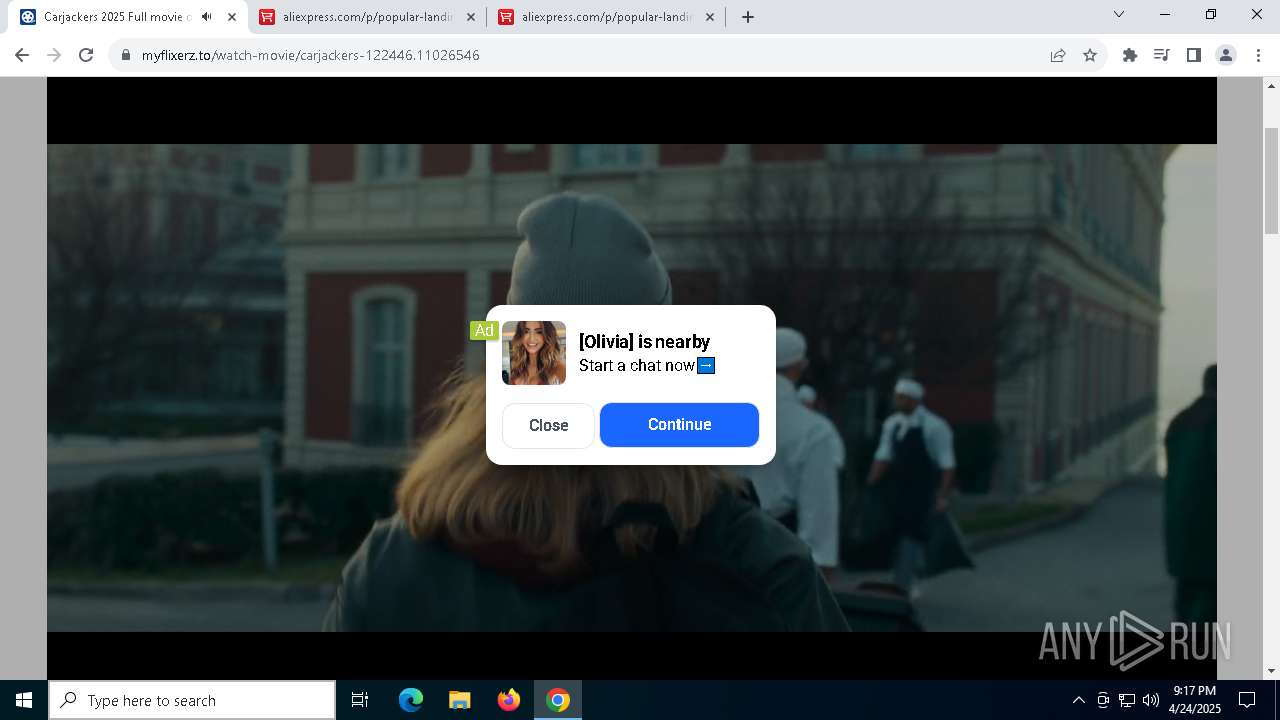This screenshot has height=720, width=1280.
Task: Go back to the previous page
Action: [x=22, y=55]
